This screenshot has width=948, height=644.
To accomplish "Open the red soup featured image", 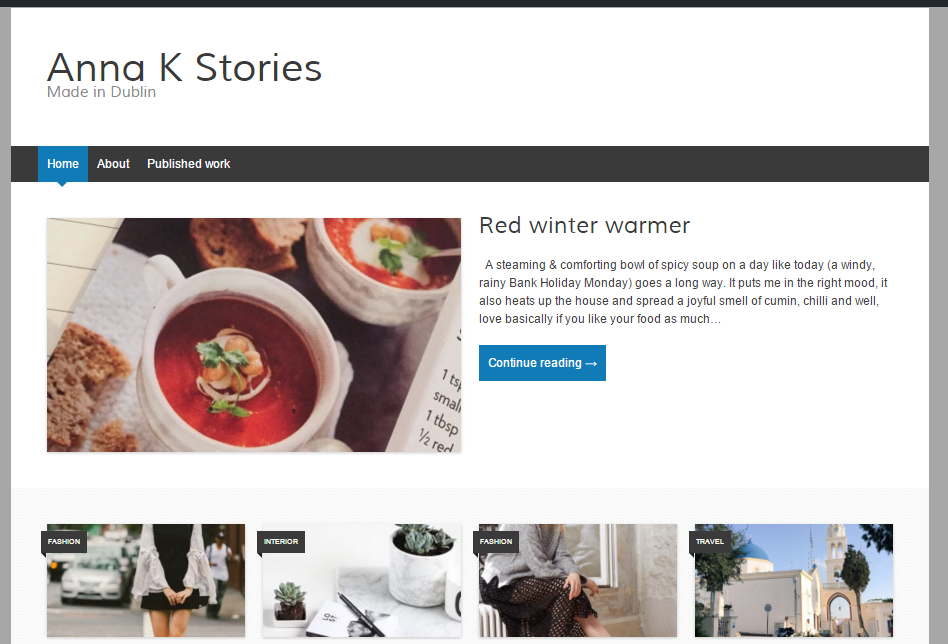I will click(254, 335).
